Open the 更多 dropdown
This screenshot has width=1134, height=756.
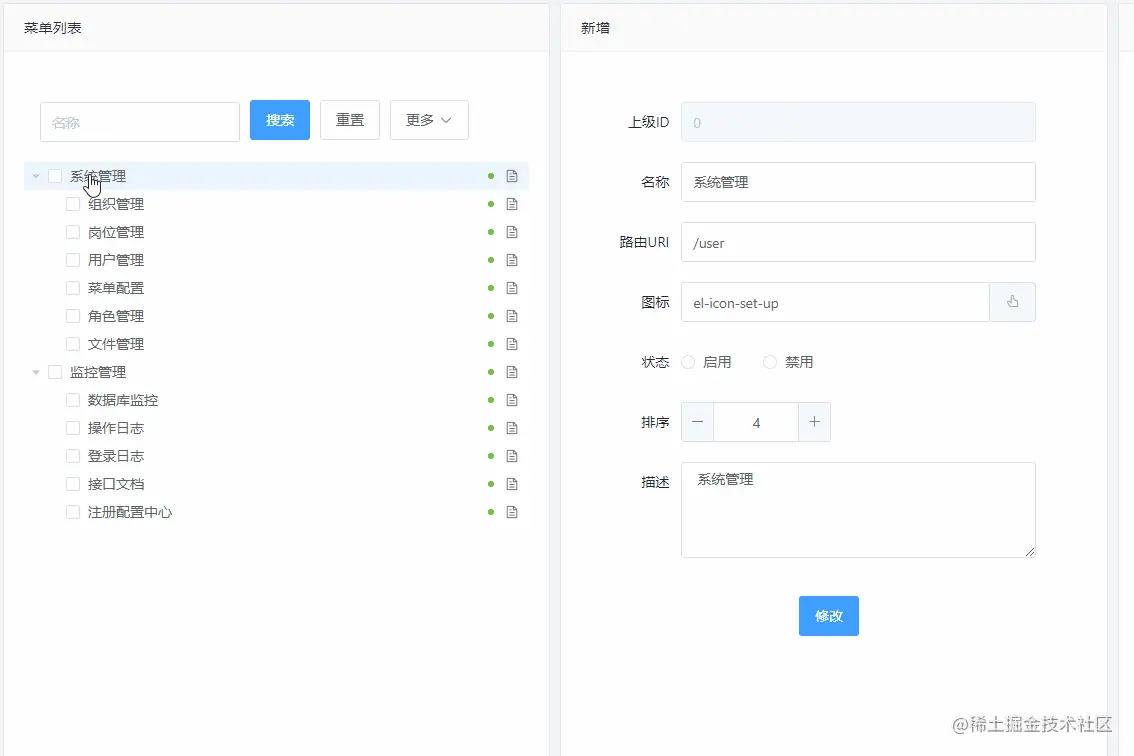429,120
